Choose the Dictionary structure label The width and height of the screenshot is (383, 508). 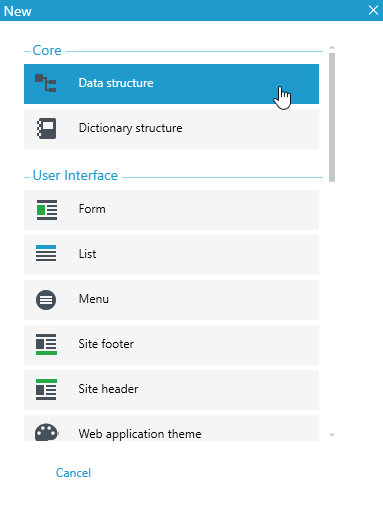(130, 128)
